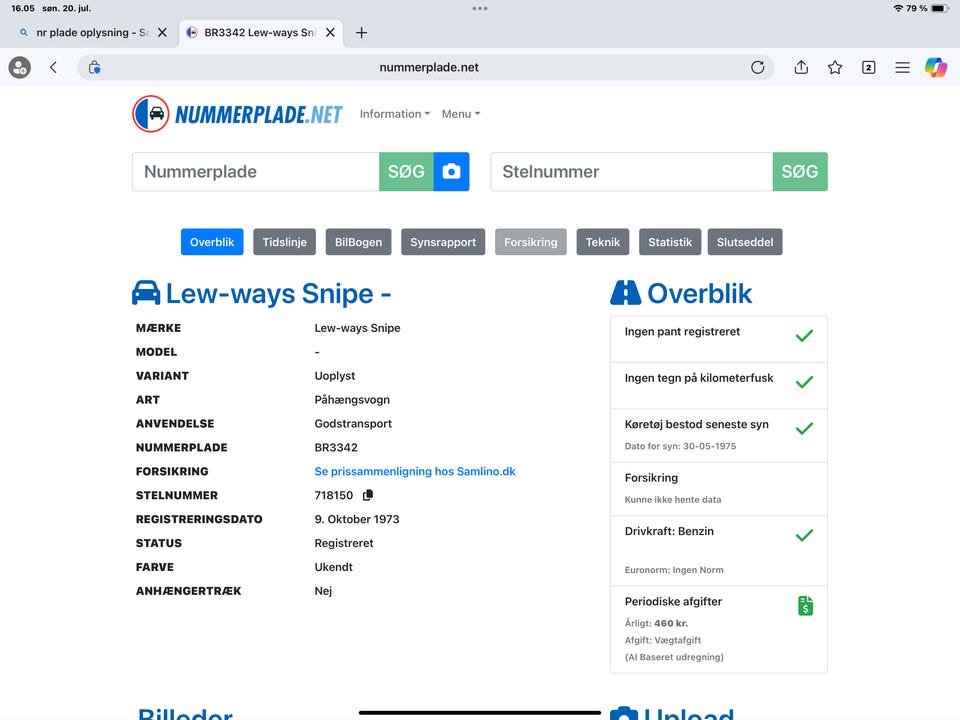Reload the nummerplade.net page
Screen dimensions: 960x720
(x=757, y=67)
